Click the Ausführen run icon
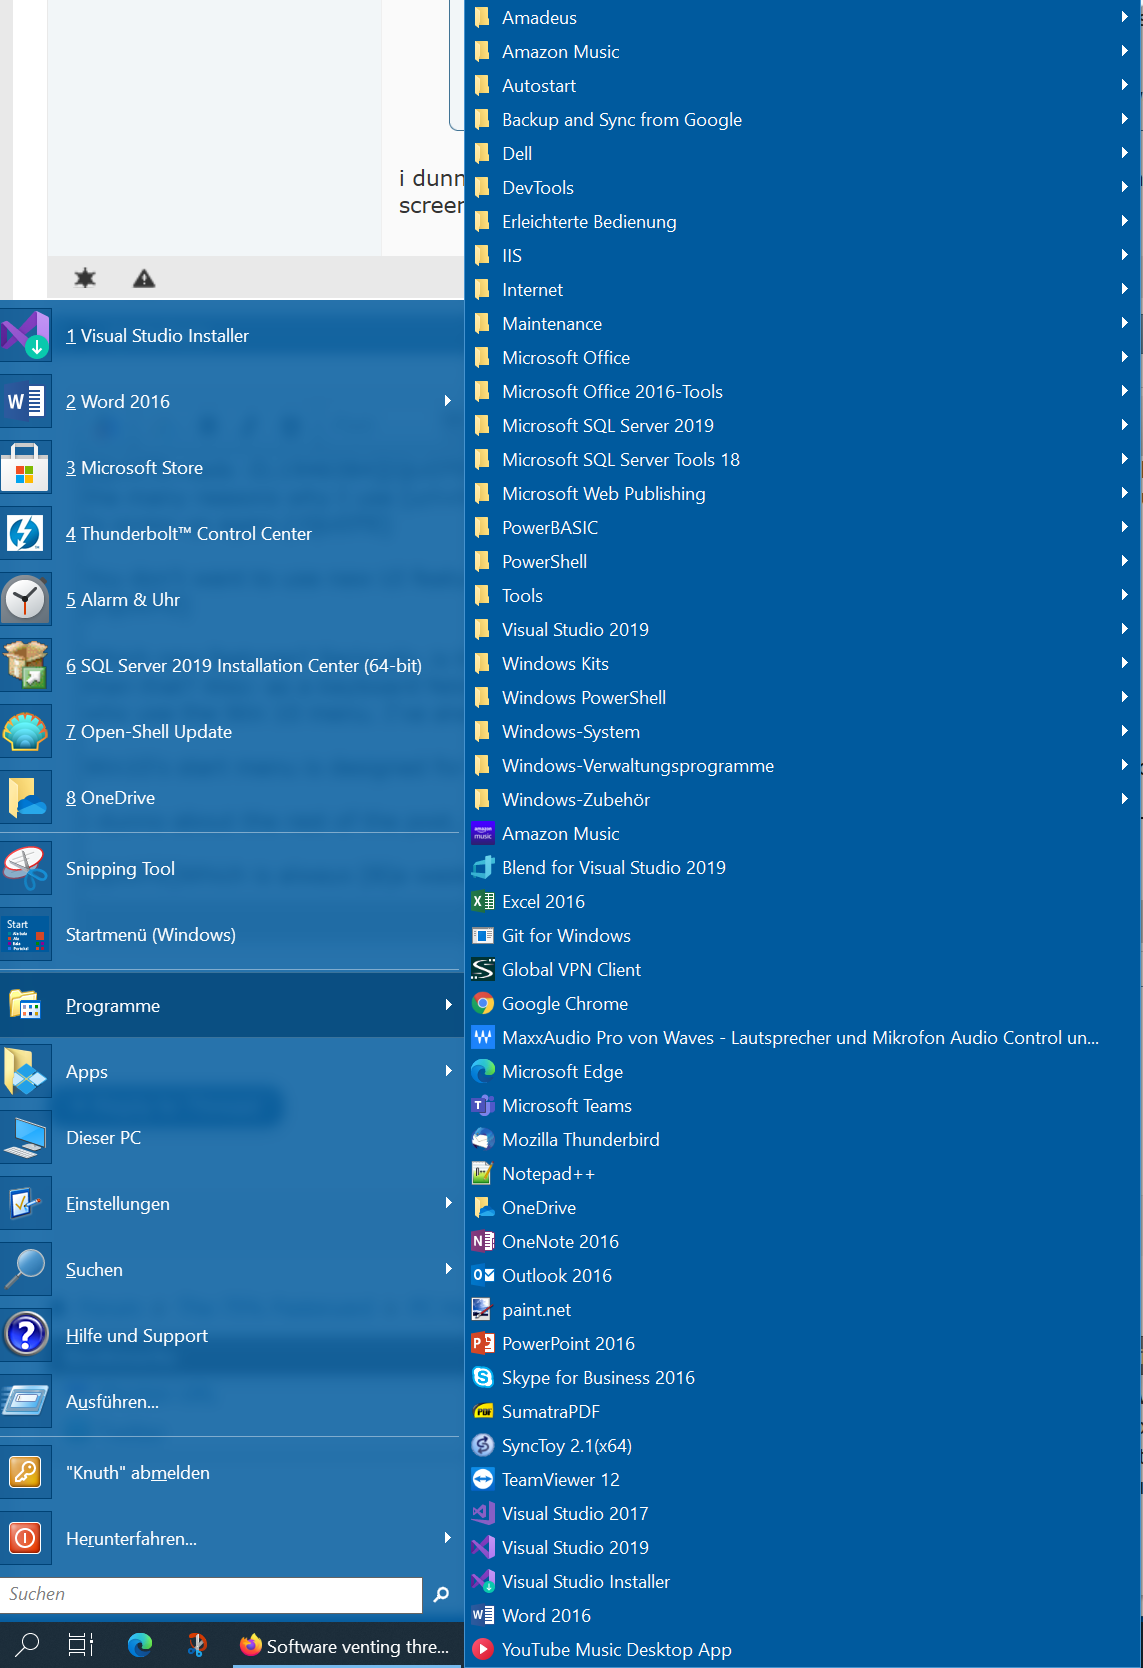Screen dimensions: 1143x1668 pos(26,1402)
